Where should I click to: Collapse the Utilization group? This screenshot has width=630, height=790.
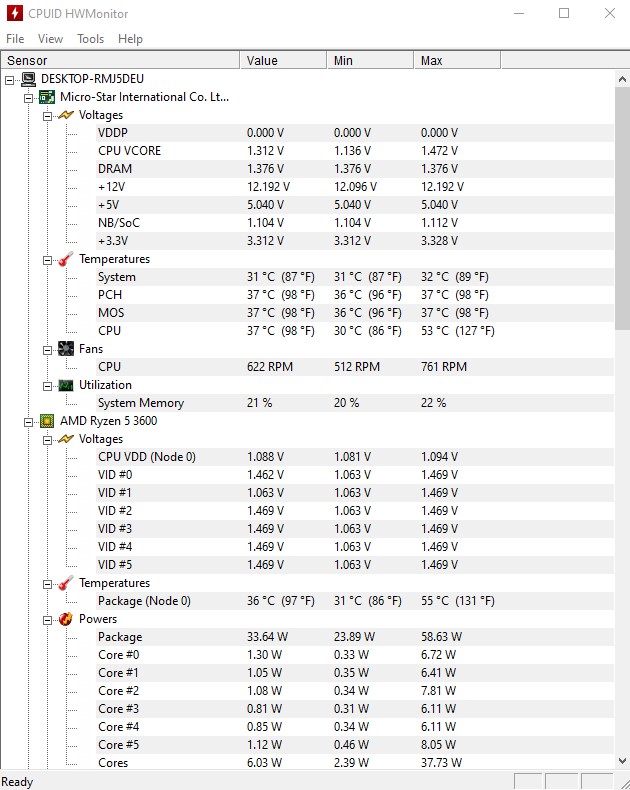pyautogui.click(x=47, y=386)
